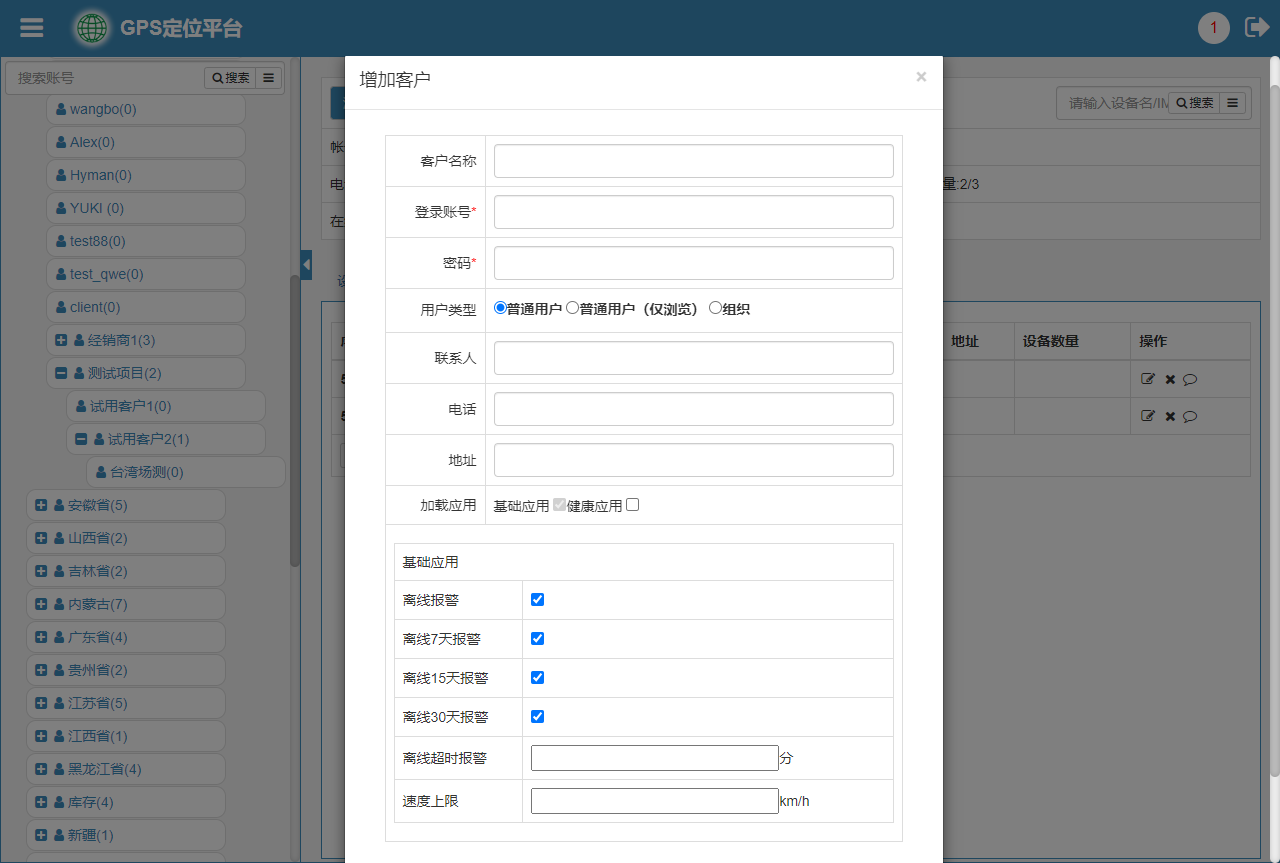
Task: Select the 组织 user type radio button
Action: coord(715,308)
